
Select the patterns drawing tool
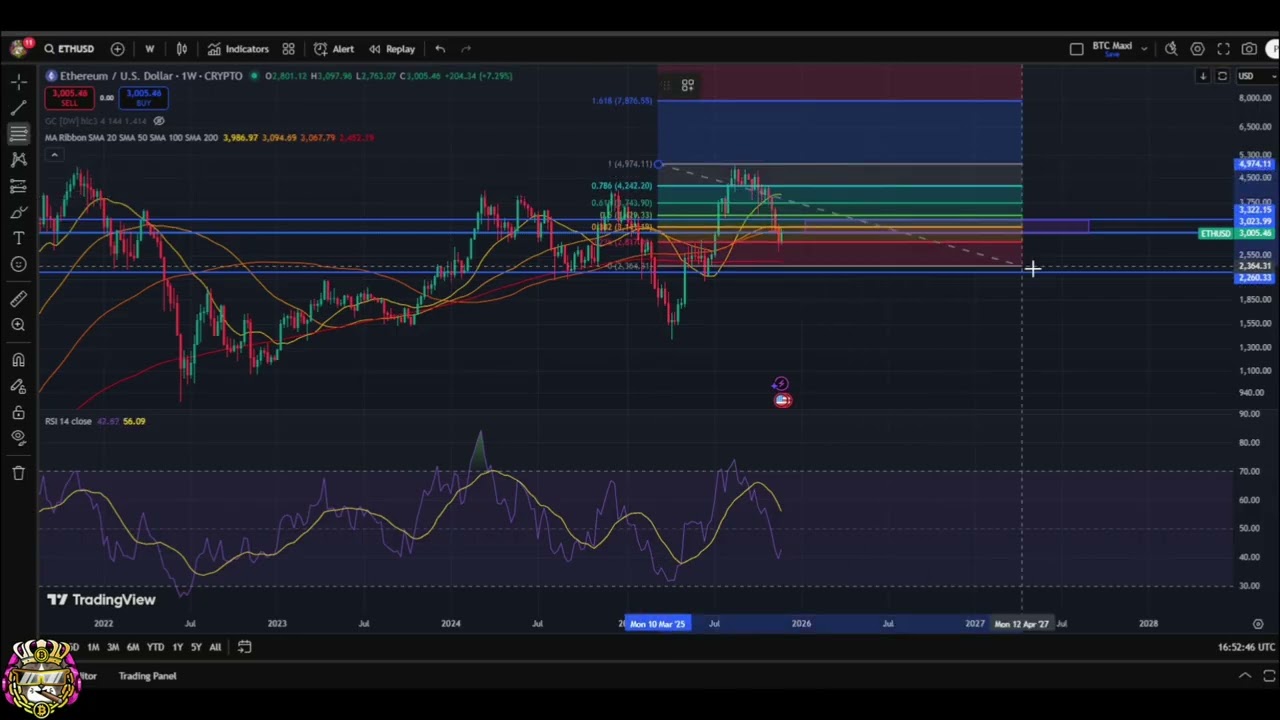18,160
